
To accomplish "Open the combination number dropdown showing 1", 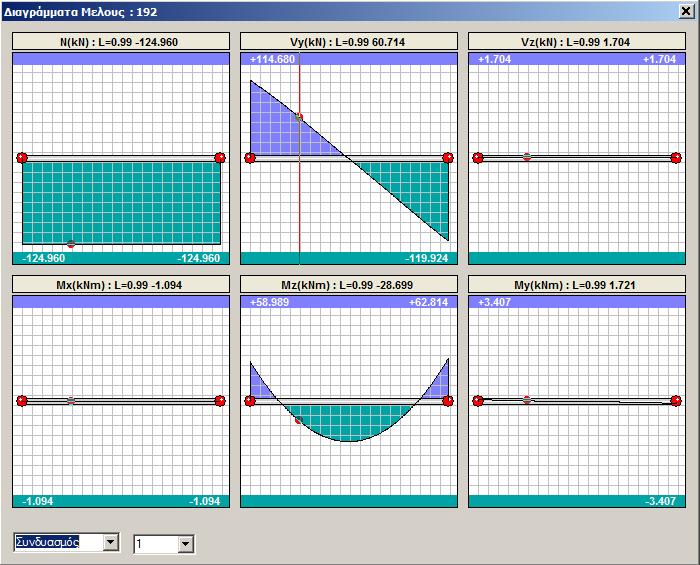I will pos(185,544).
